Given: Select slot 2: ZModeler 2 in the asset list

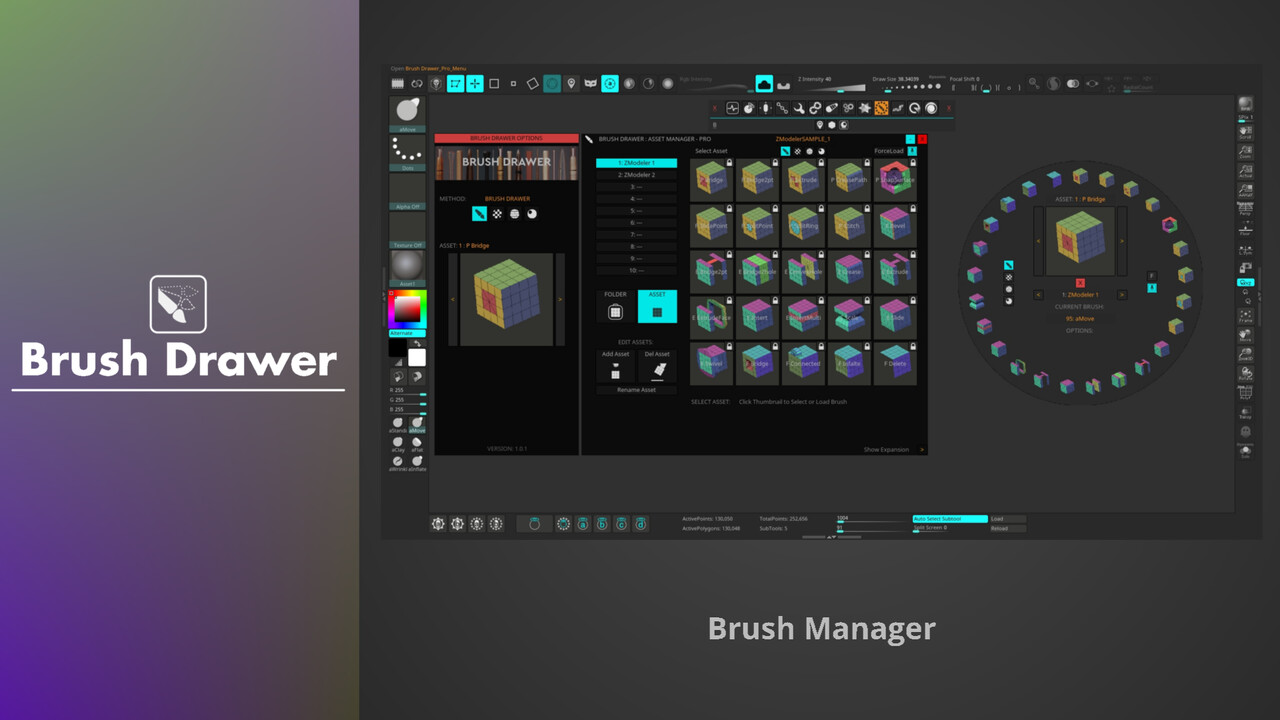Looking at the screenshot, I should tap(636, 174).
